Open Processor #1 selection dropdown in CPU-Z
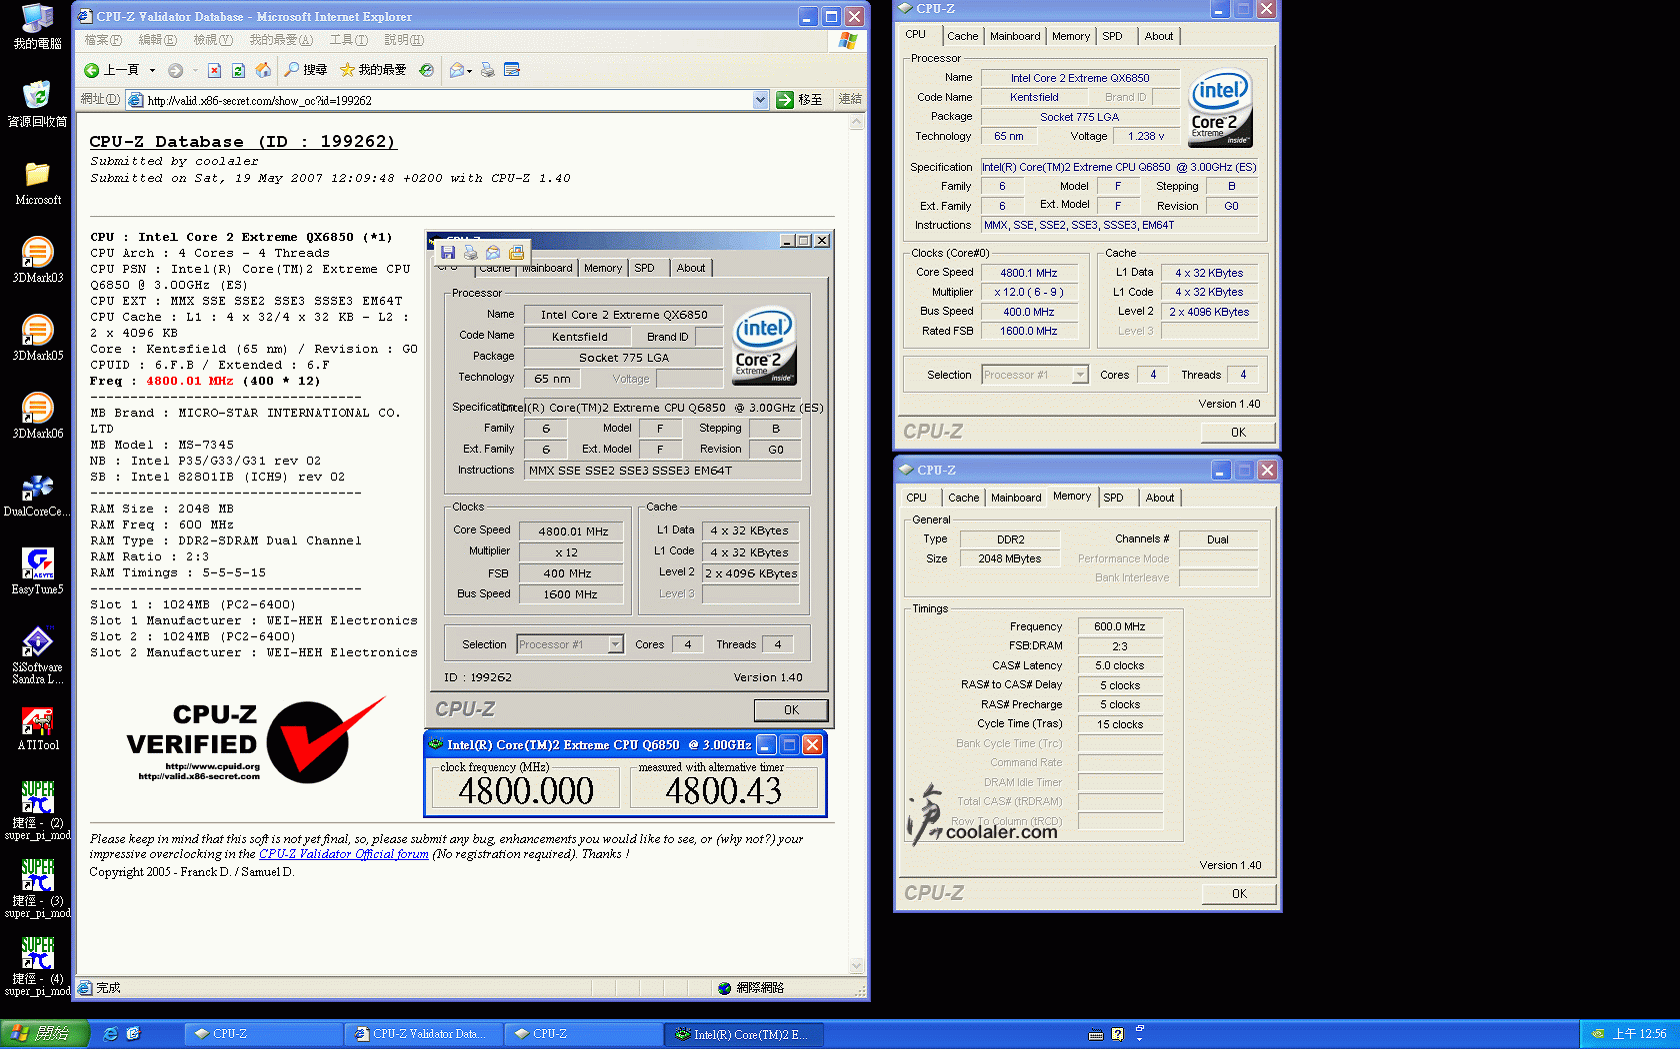Image resolution: width=1680 pixels, height=1050 pixels. tap(1080, 375)
